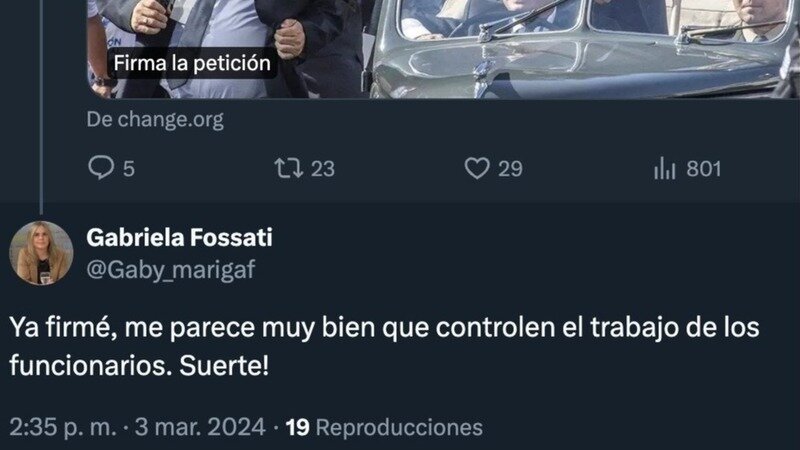Click the date 3 mar. 2024

[x=200, y=428]
